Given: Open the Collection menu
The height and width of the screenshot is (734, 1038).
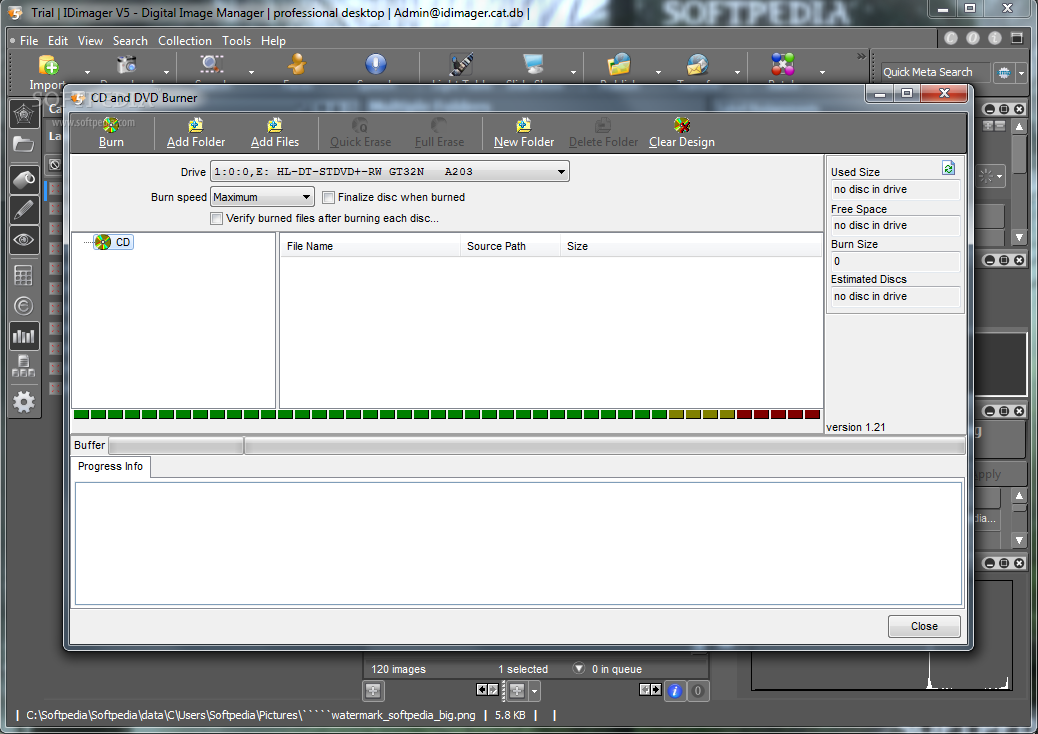Looking at the screenshot, I should (x=185, y=41).
